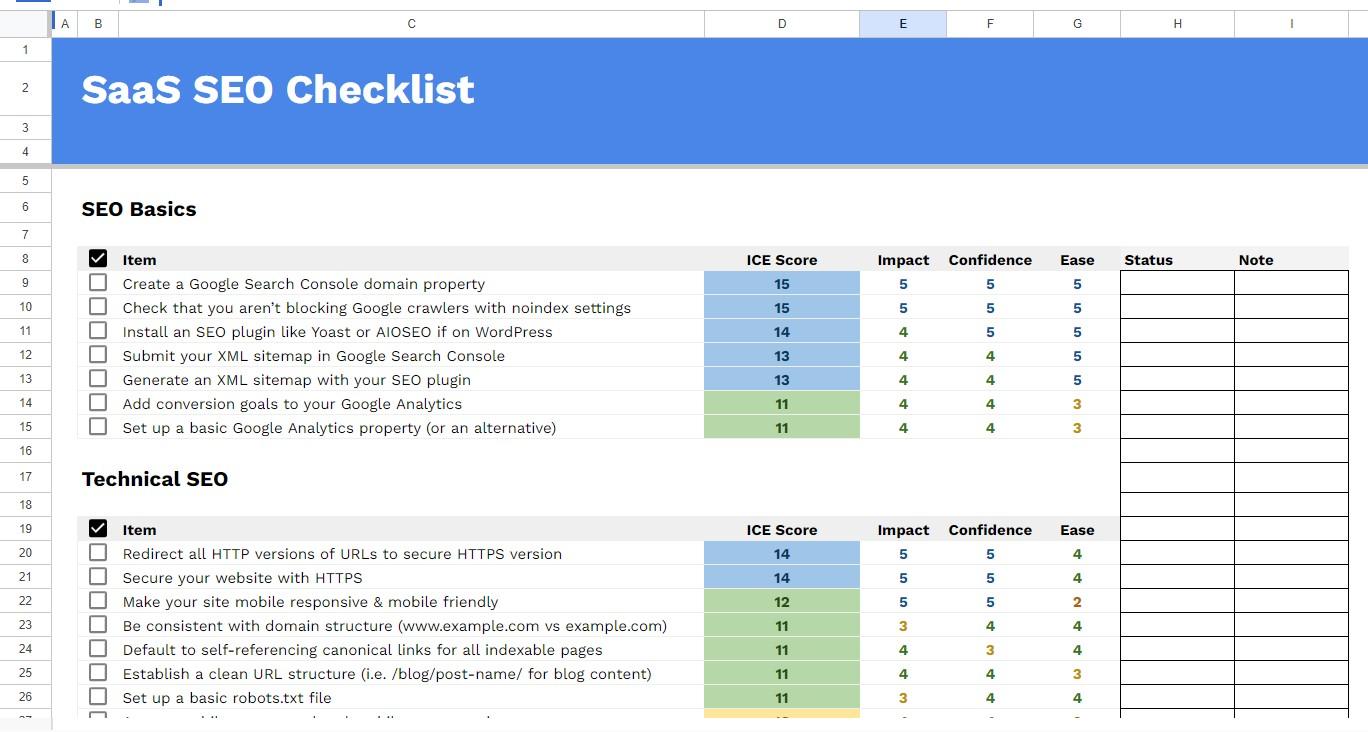This screenshot has width=1368, height=732.
Task: Click the Status cell for Install an SEO plugin
Action: point(1177,331)
